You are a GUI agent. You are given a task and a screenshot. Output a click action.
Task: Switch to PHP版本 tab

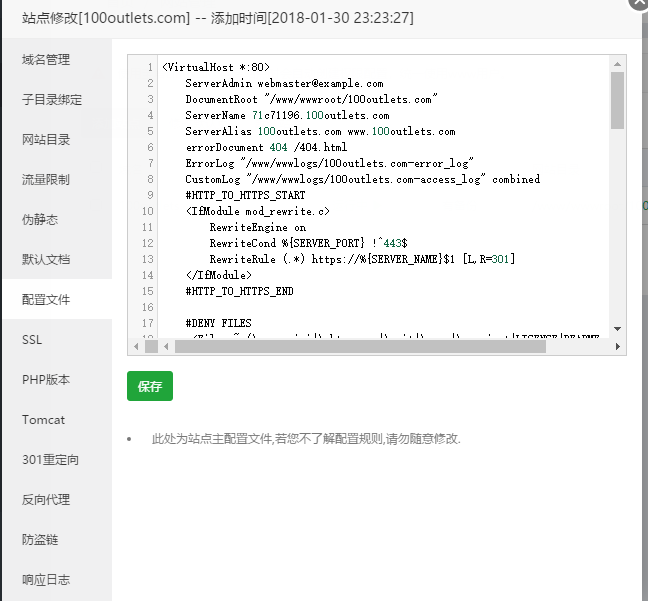[57, 379]
